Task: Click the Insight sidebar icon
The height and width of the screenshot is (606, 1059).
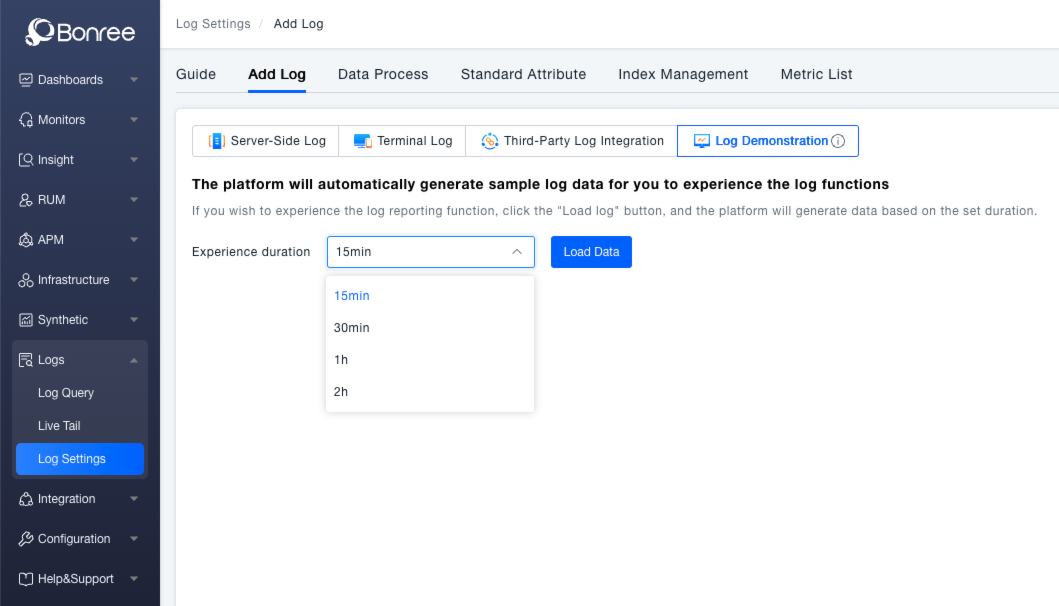Action: pyautogui.click(x=26, y=160)
